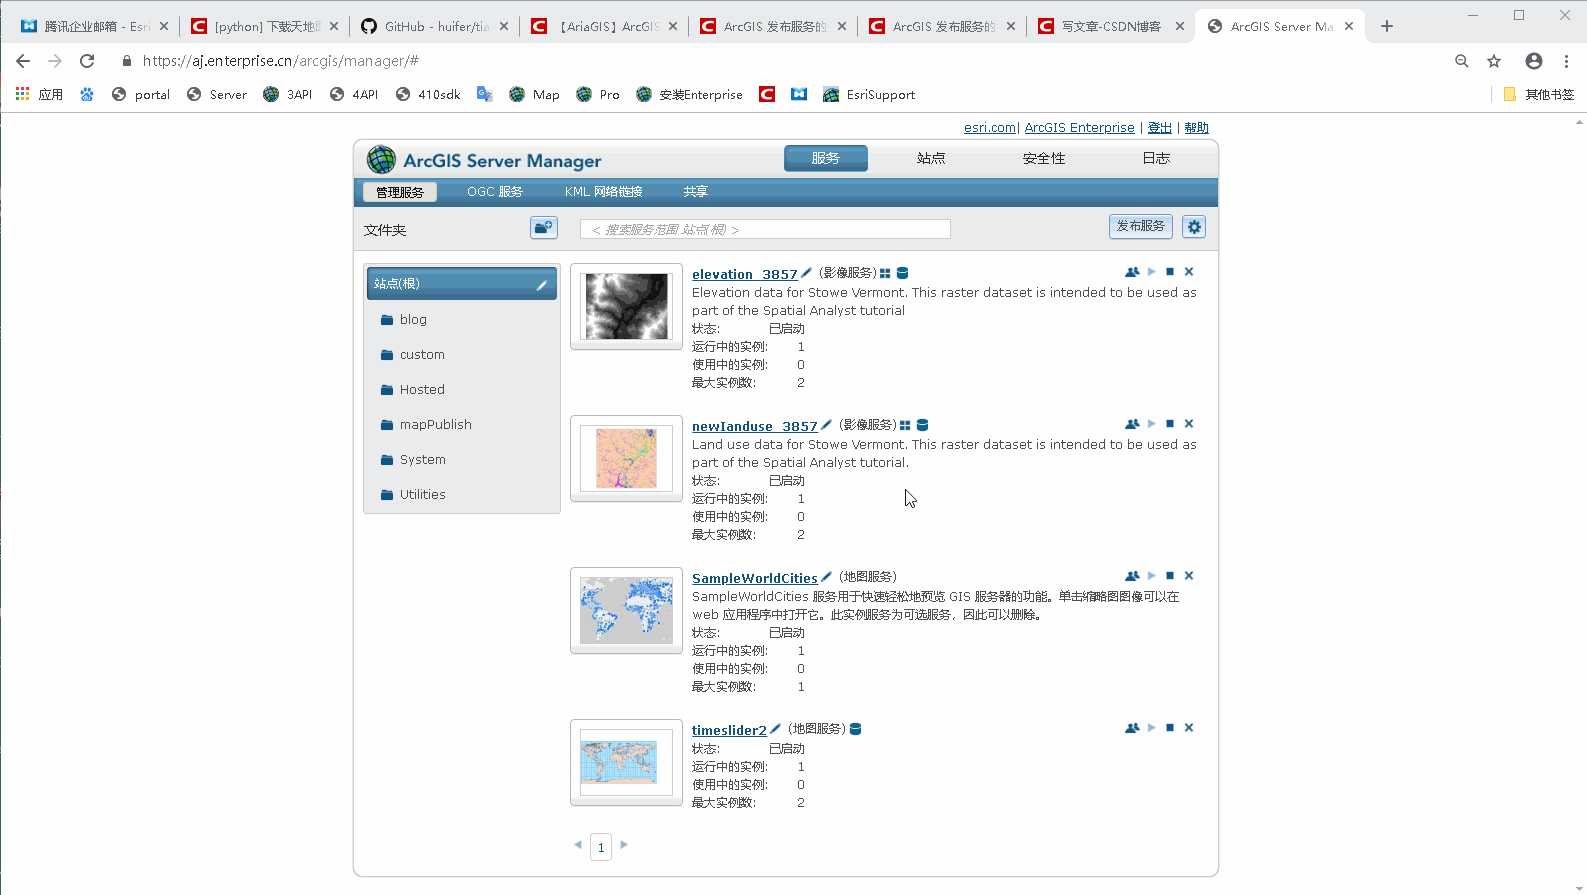Image resolution: width=1587 pixels, height=895 pixels.
Task: Open the SampleWorldCities service link
Action: (755, 578)
